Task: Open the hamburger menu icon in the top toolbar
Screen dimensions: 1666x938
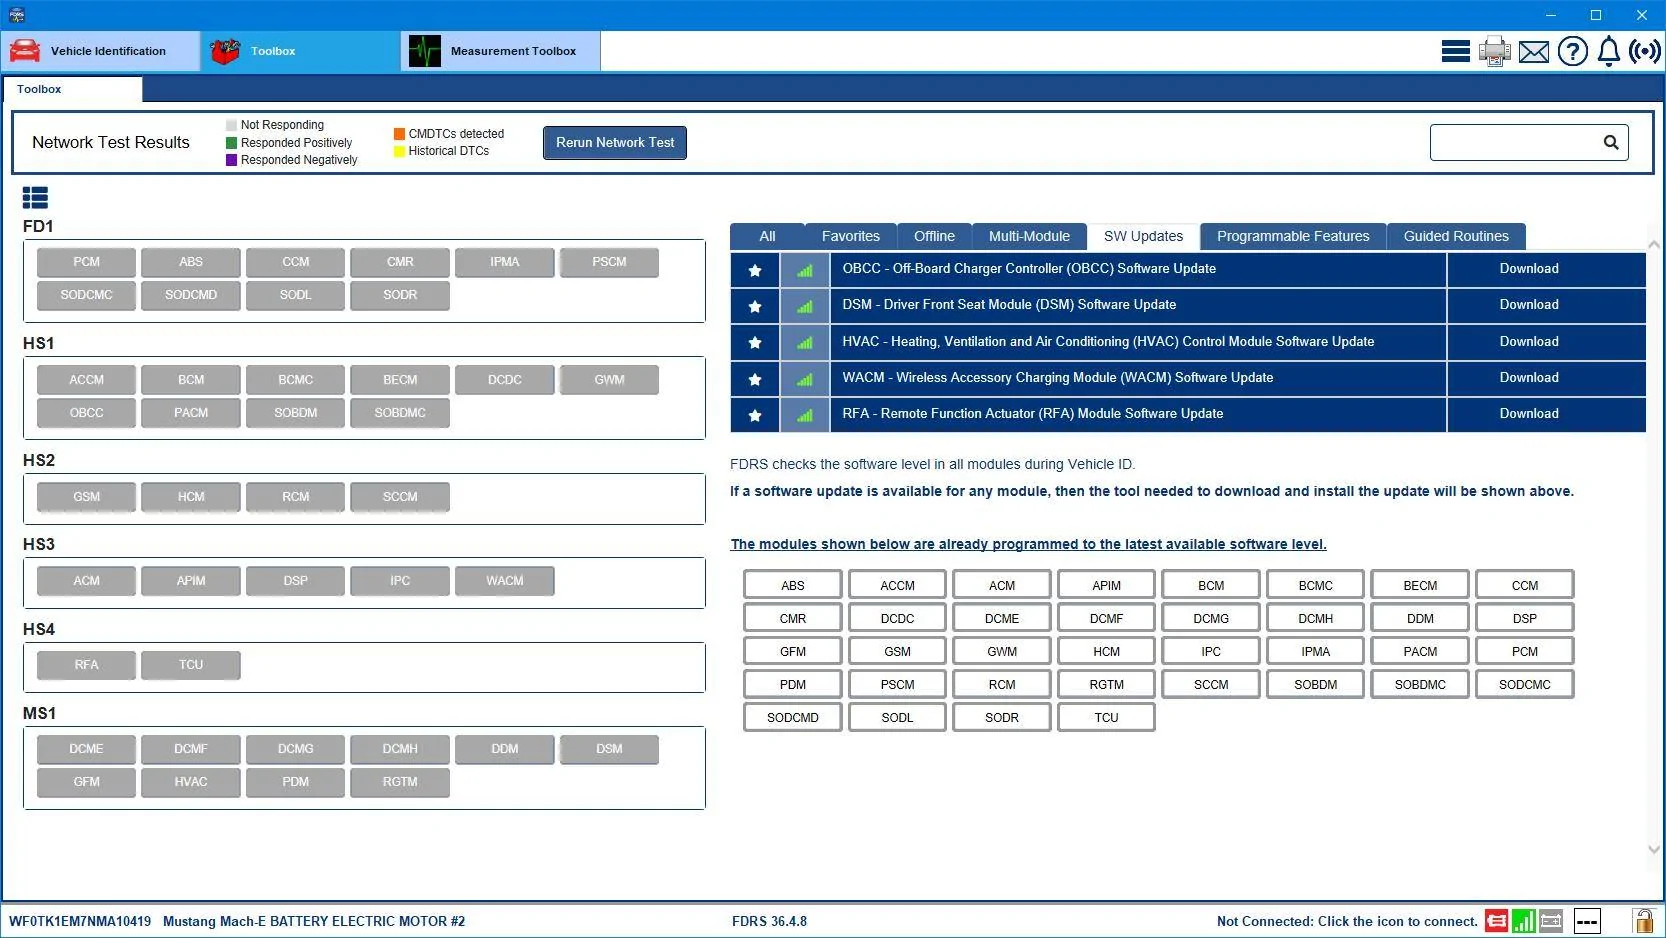Action: 1455,51
